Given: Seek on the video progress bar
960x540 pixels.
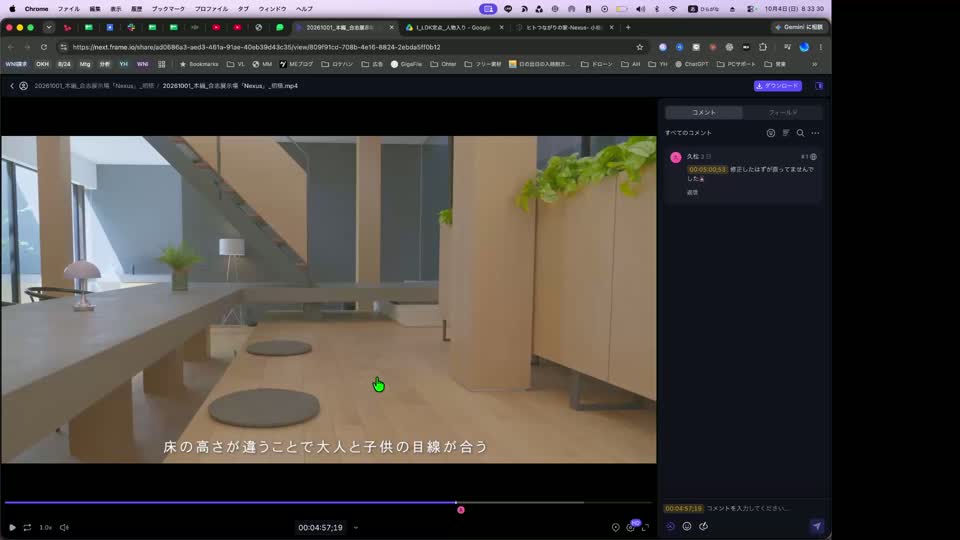Looking at the screenshot, I should (x=328, y=503).
